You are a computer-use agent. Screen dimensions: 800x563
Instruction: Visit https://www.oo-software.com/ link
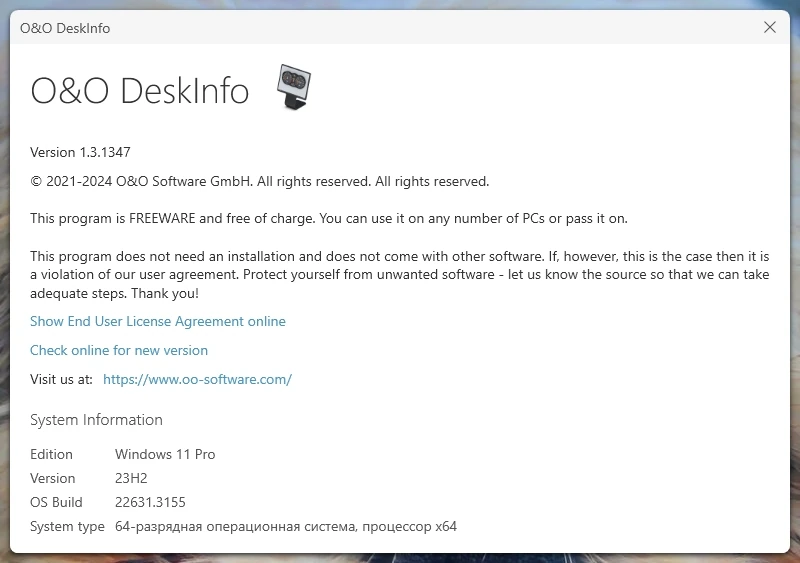click(x=197, y=379)
